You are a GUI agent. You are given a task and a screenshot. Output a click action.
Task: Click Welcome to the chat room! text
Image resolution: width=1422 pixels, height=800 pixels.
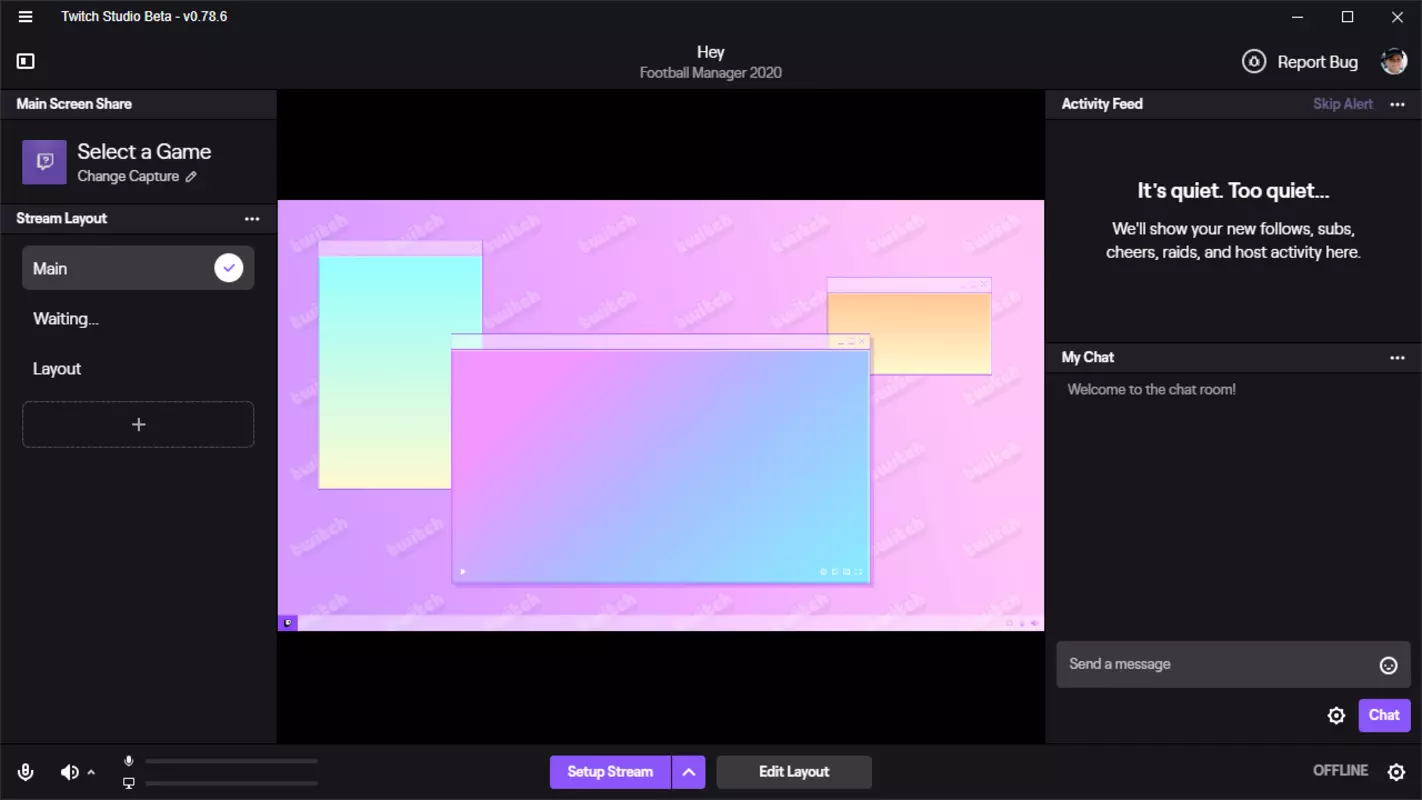1152,390
